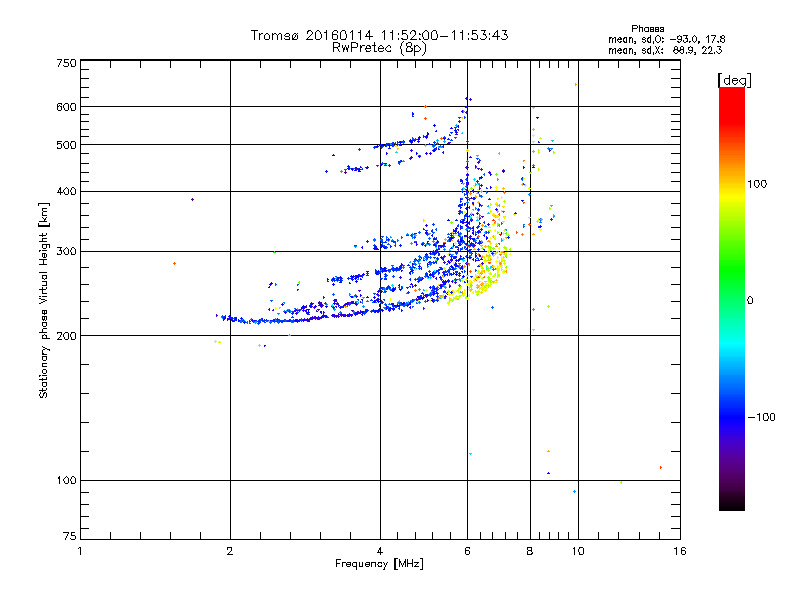The image size is (800, 600).
Task: Click the 'mean, sd,O: -93.0, 17.8' text
Action: click(x=666, y=39)
